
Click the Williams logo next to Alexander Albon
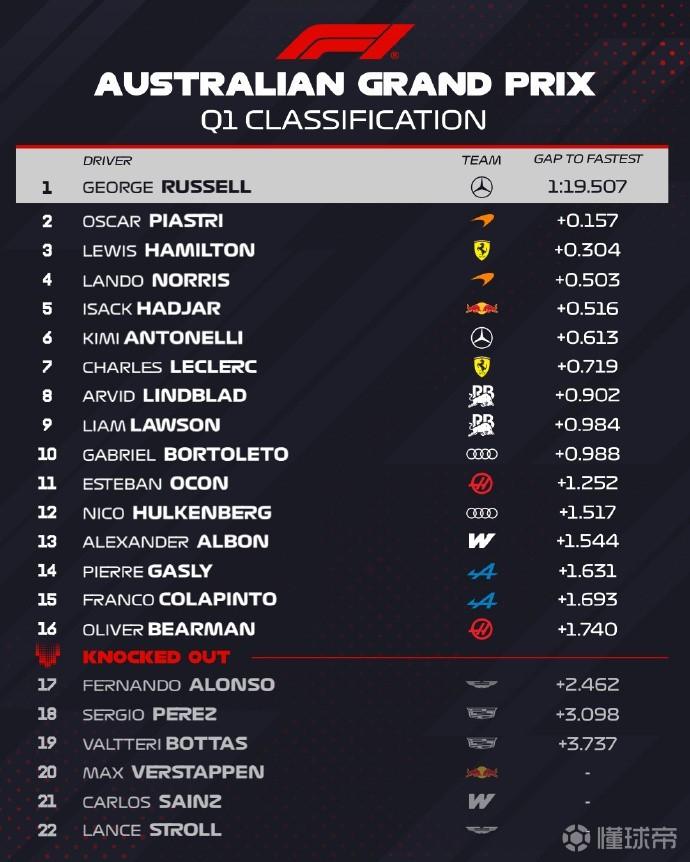481,542
